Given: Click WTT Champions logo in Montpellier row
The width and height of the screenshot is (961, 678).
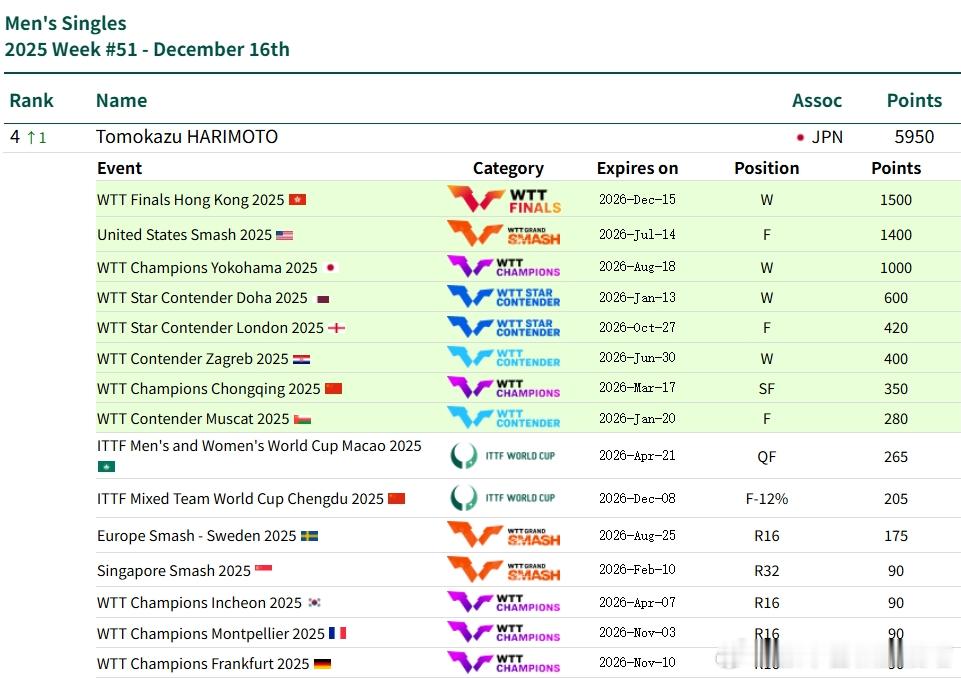Looking at the screenshot, I should (x=504, y=633).
